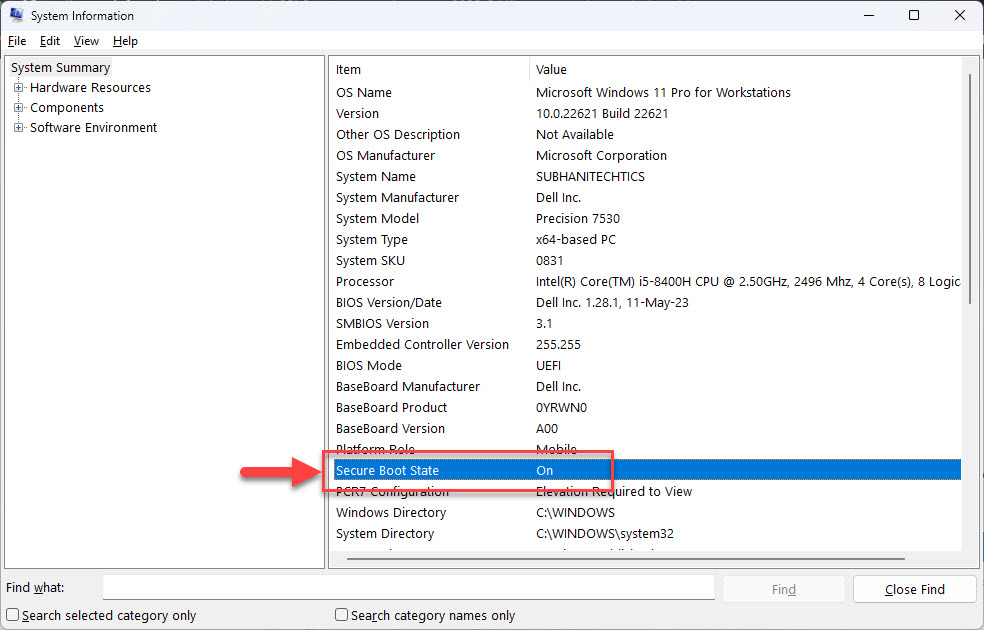This screenshot has width=984, height=630.
Task: Select the BaseBoard Version row
Action: click(x=647, y=429)
